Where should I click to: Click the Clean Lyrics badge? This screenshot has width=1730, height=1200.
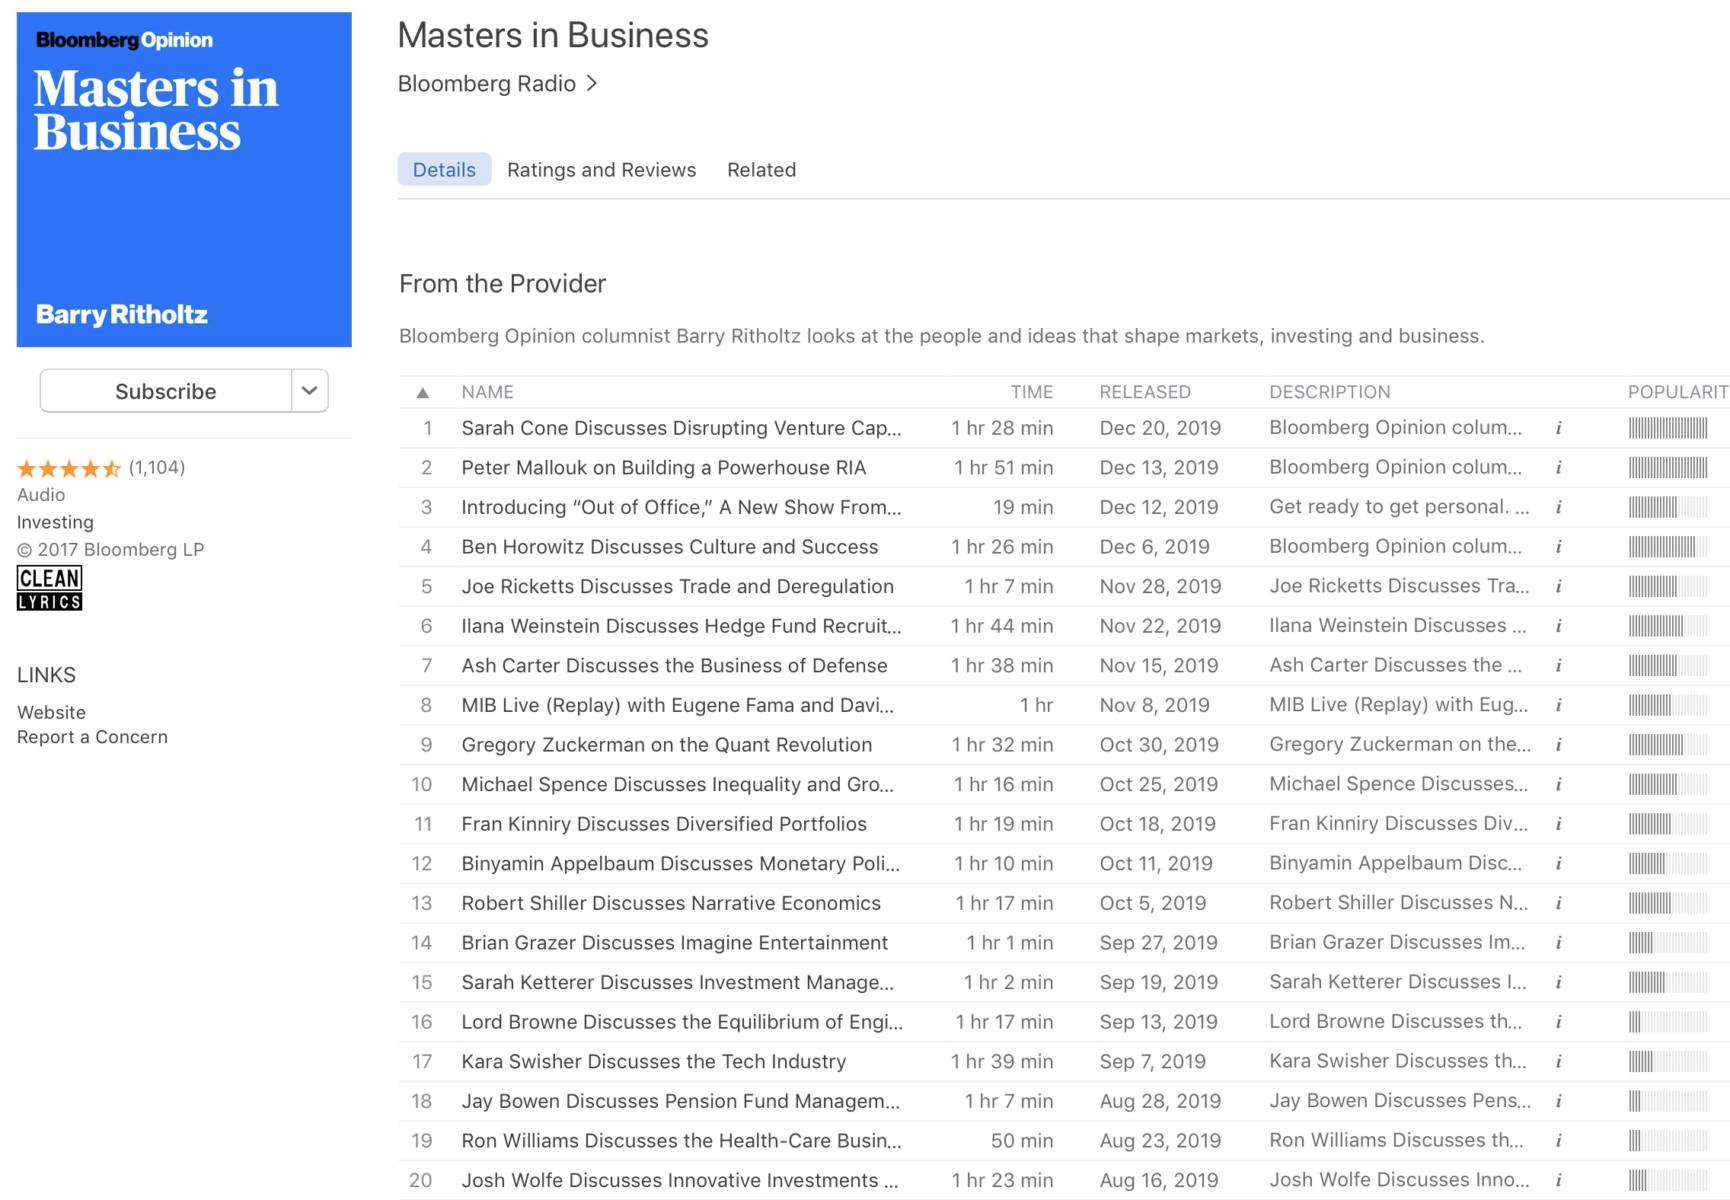49,588
